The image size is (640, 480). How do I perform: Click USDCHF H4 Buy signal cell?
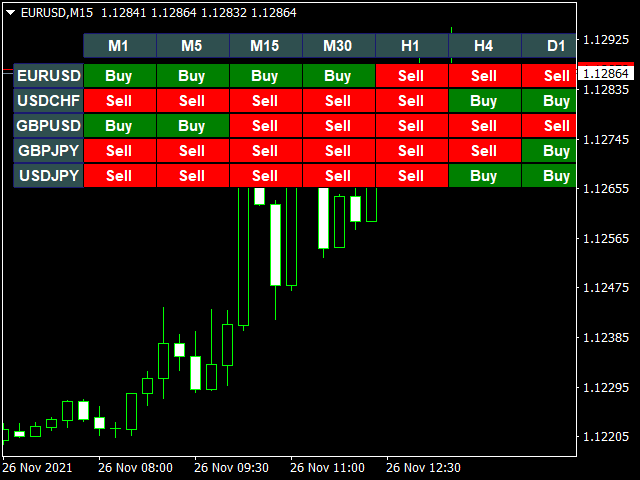[x=485, y=100]
